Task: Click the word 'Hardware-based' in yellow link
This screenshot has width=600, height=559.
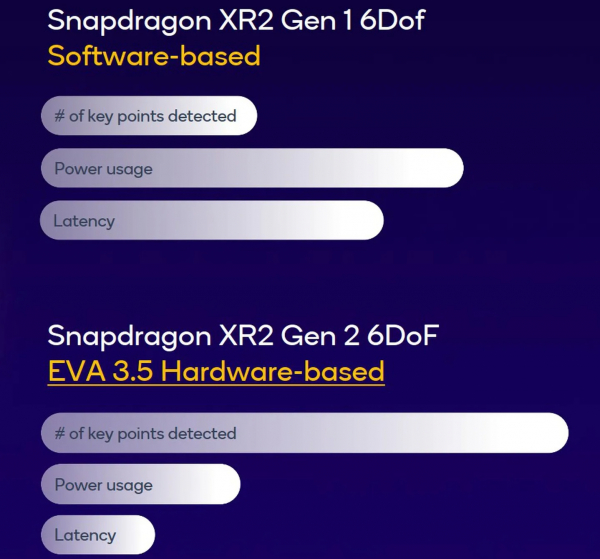Action: tap(272, 371)
